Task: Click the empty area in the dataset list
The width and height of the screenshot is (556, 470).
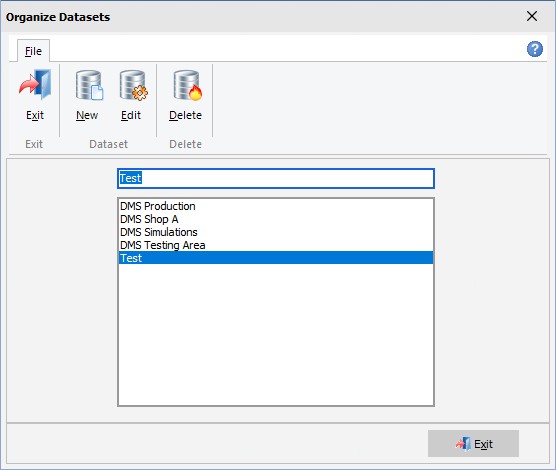Action: 276,334
